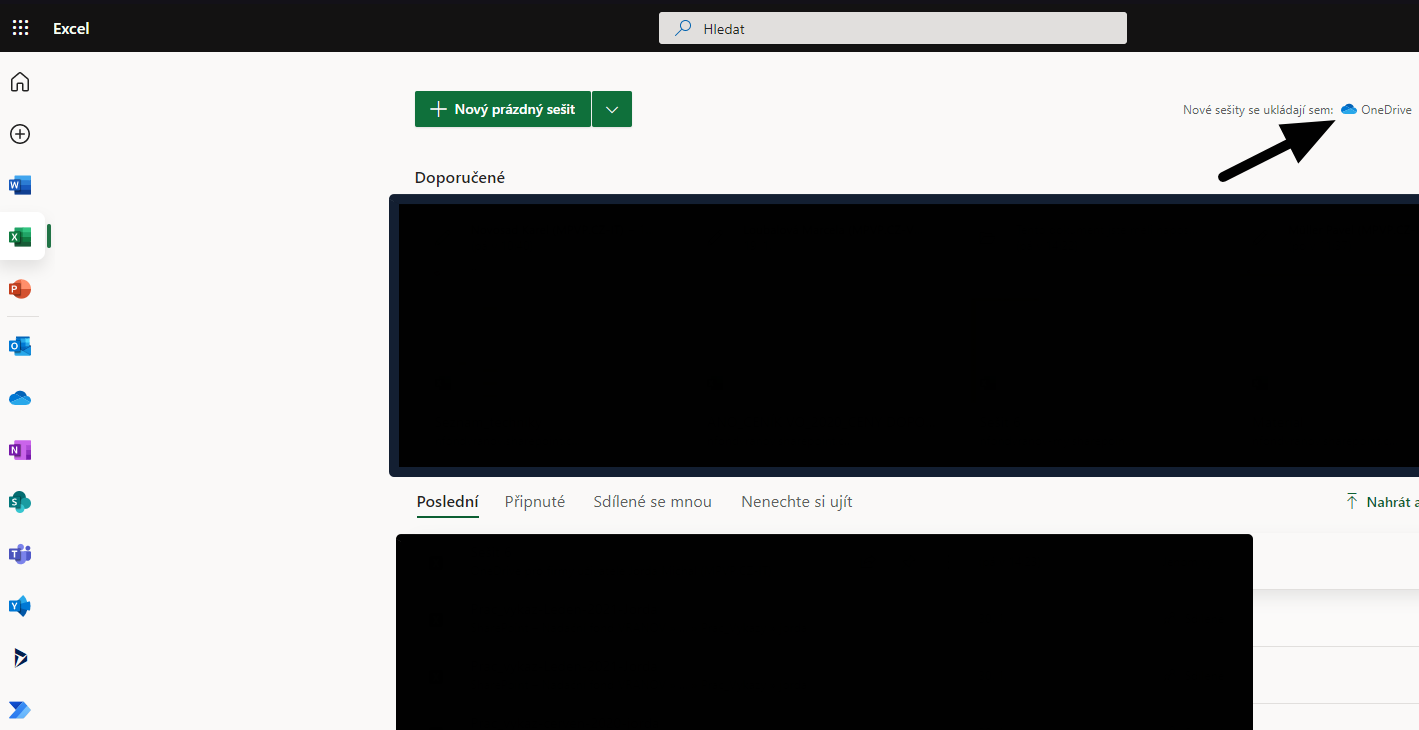The height and width of the screenshot is (730, 1419).
Task: Open the app launcher grid icon
Action: tap(20, 28)
